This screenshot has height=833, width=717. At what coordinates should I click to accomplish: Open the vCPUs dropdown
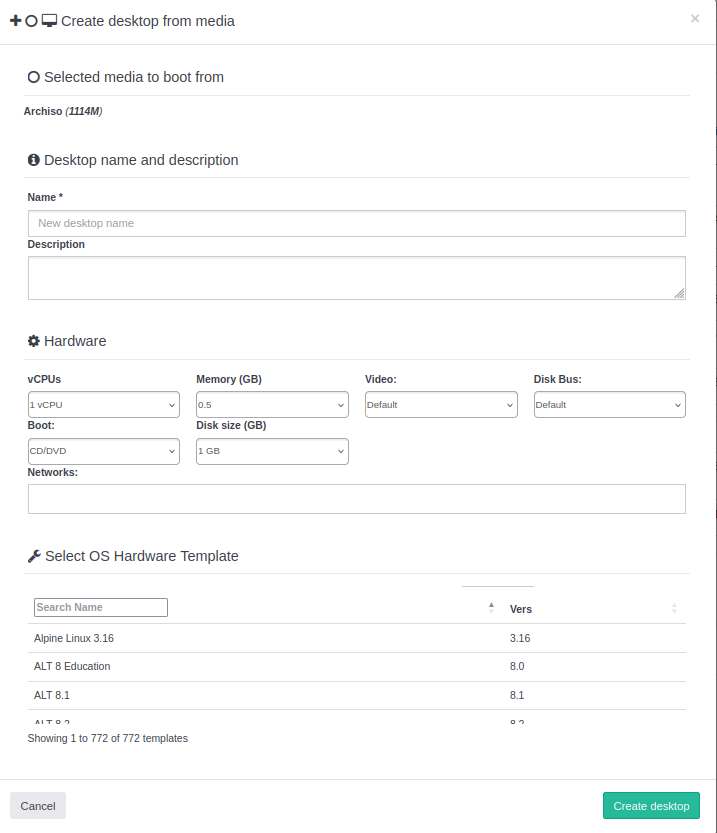tap(104, 405)
